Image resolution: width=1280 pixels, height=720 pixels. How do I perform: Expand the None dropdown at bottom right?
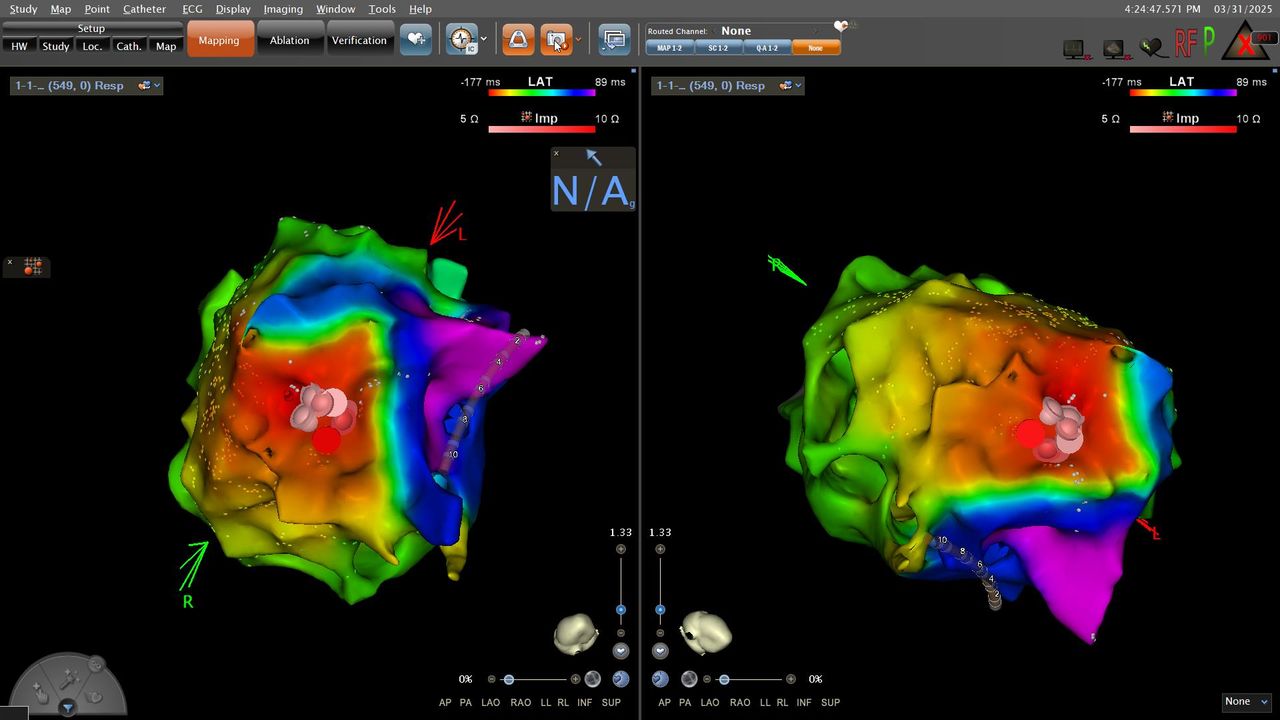pyautogui.click(x=1246, y=702)
